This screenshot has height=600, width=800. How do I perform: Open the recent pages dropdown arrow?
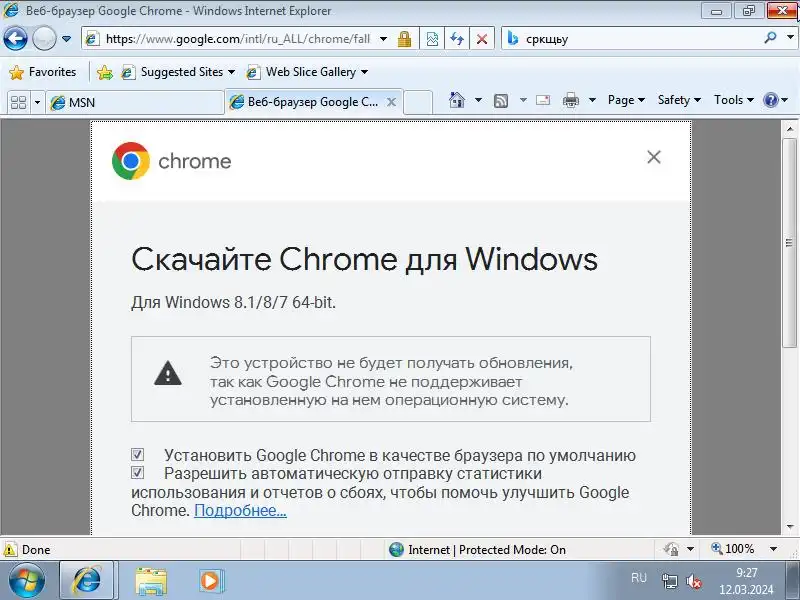66,39
